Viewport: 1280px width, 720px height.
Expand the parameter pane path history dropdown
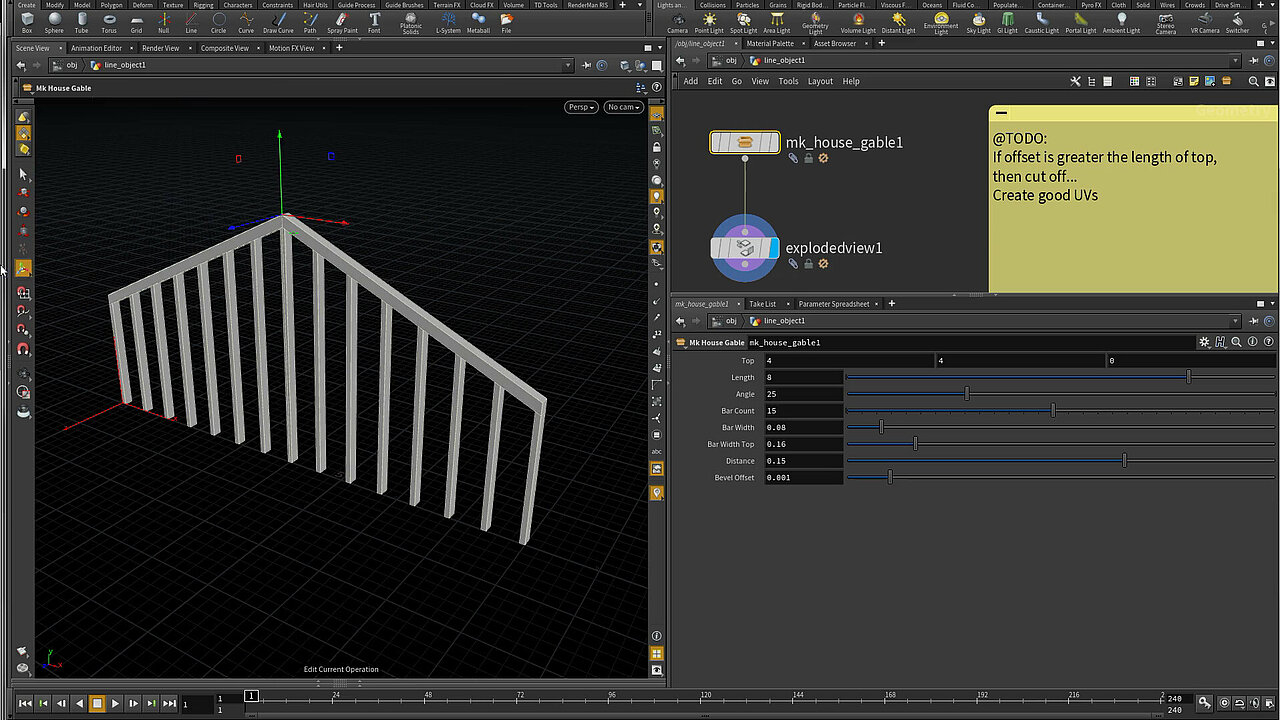click(1236, 321)
